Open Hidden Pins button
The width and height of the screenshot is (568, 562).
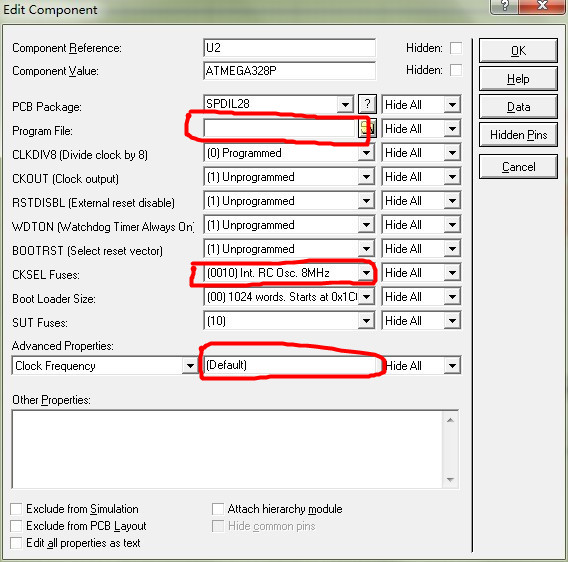coord(518,135)
